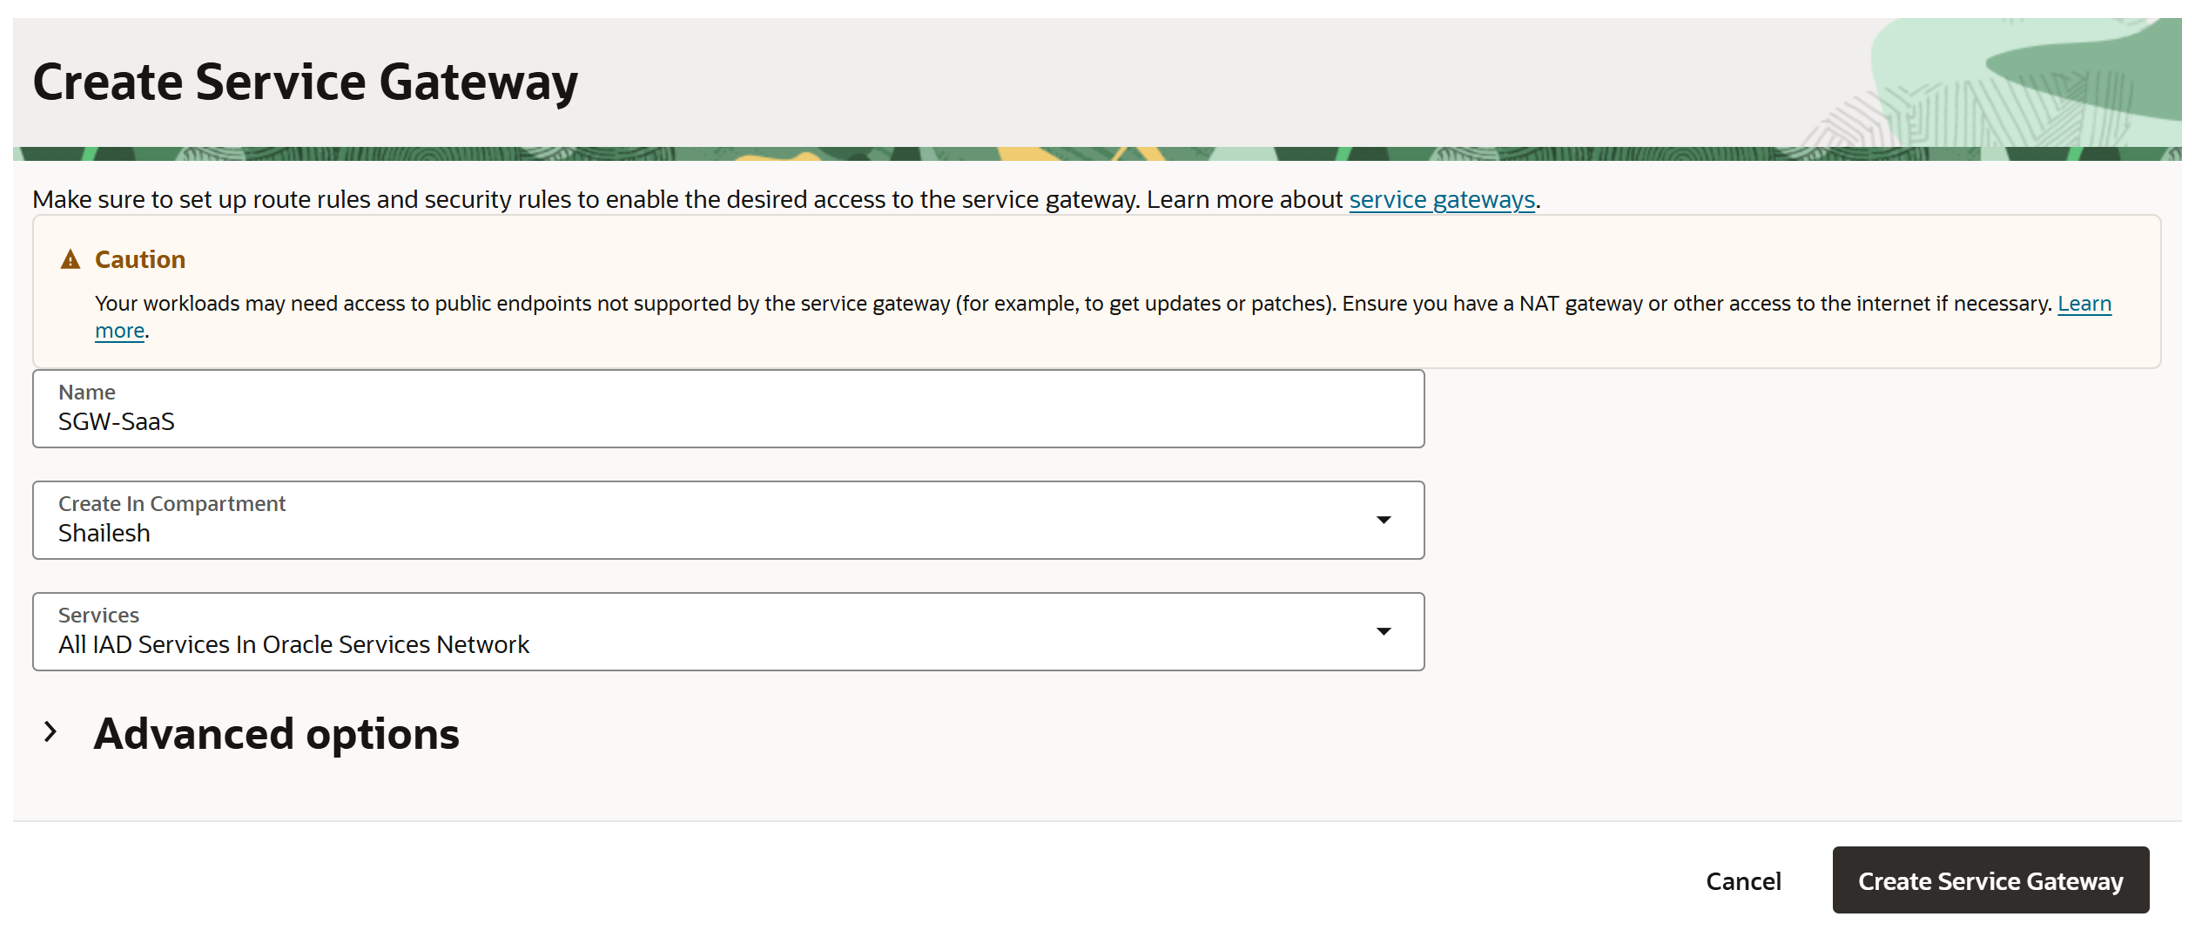Click the Caution warning triangle icon
Screen dimensions: 2192x936
(x=70, y=260)
